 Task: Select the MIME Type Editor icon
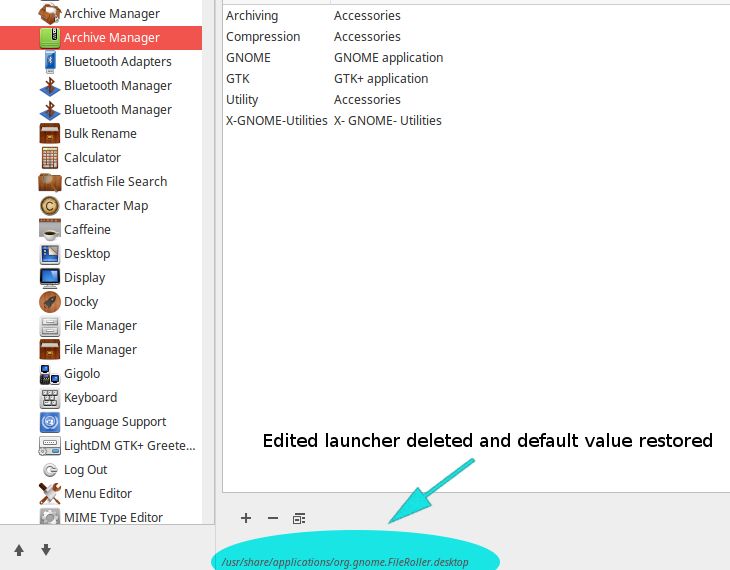click(x=50, y=517)
